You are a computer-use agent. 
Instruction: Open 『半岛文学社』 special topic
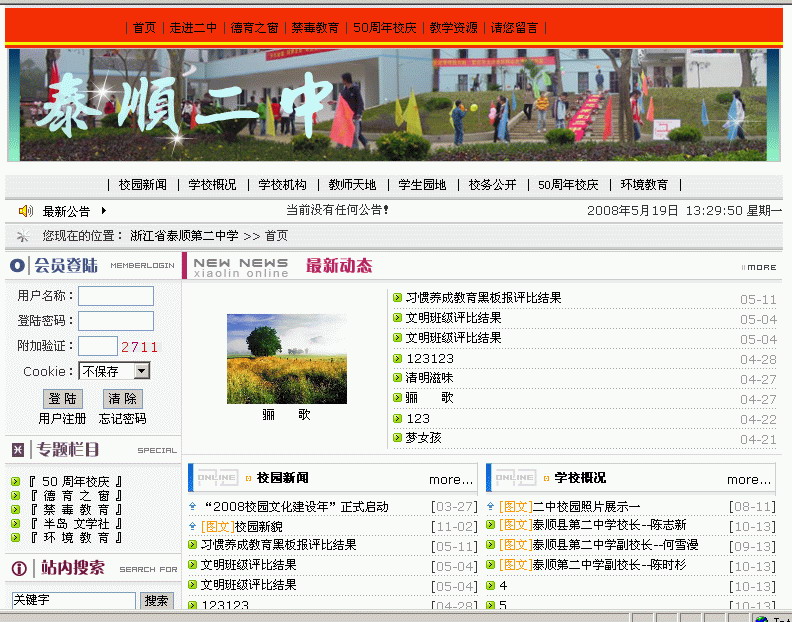tap(76, 524)
